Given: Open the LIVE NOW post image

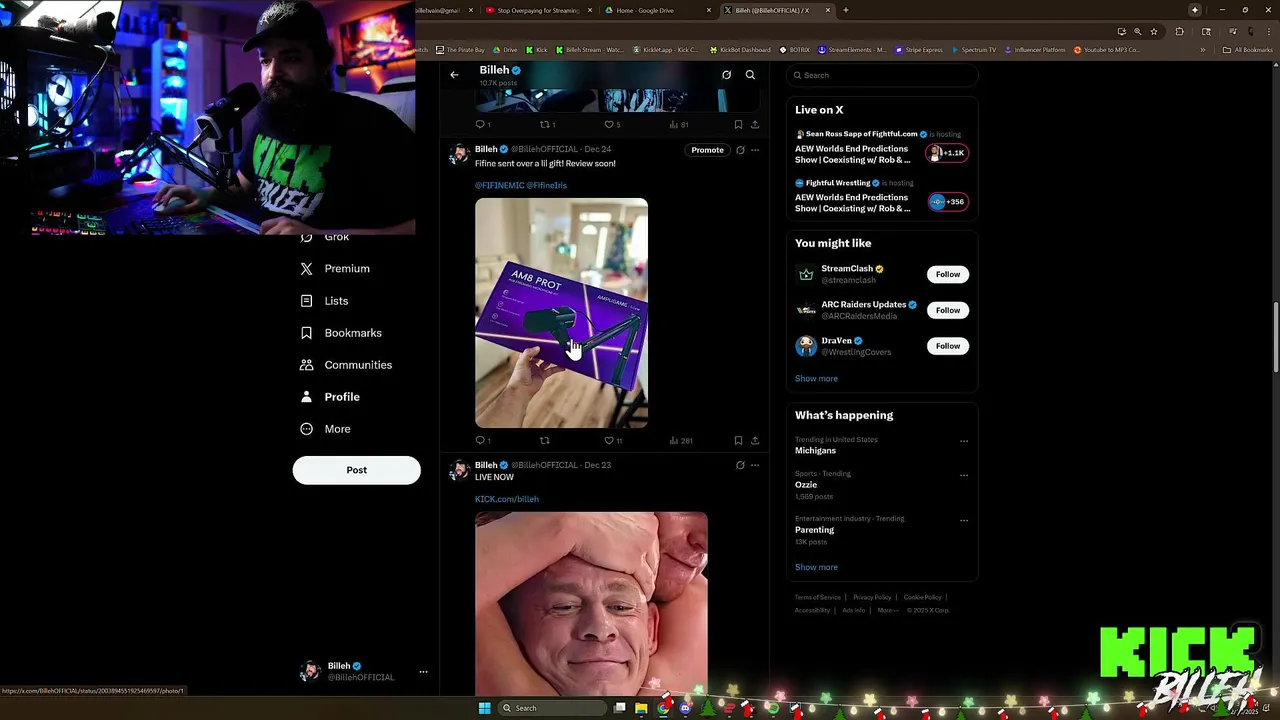Looking at the screenshot, I should point(591,604).
